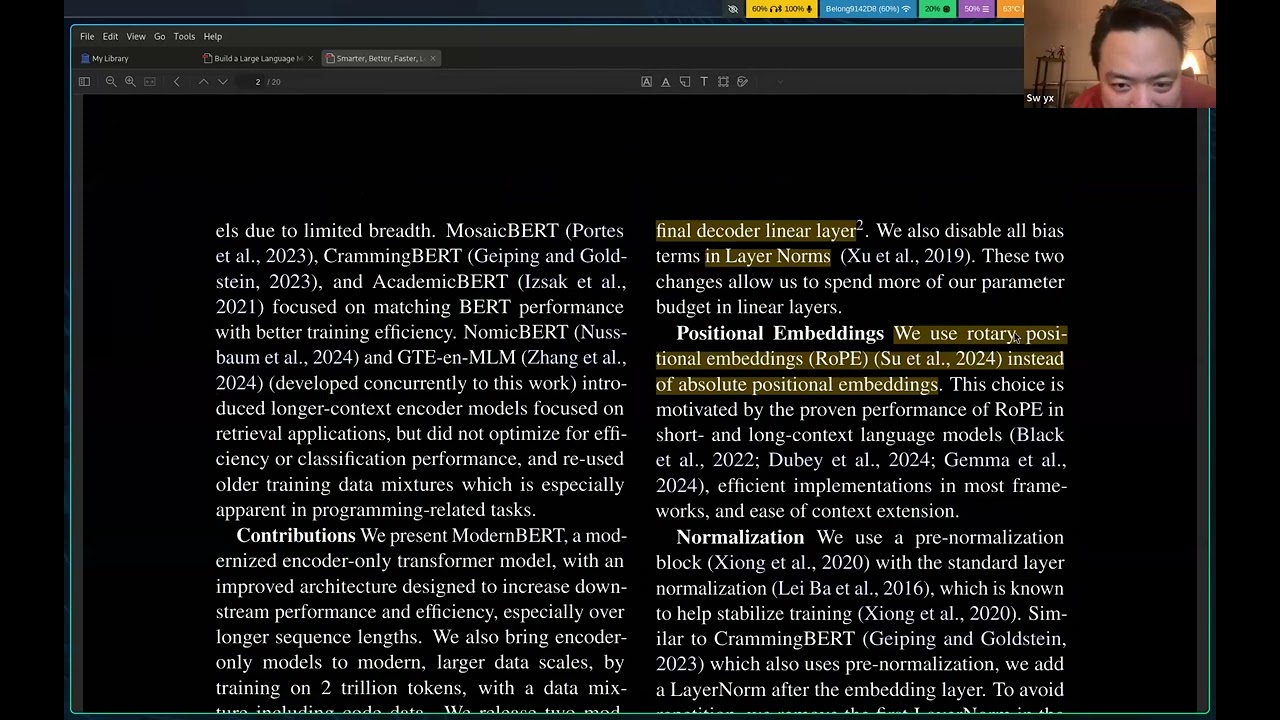Select the Area selection tool
The width and height of the screenshot is (1280, 720).
[723, 82]
